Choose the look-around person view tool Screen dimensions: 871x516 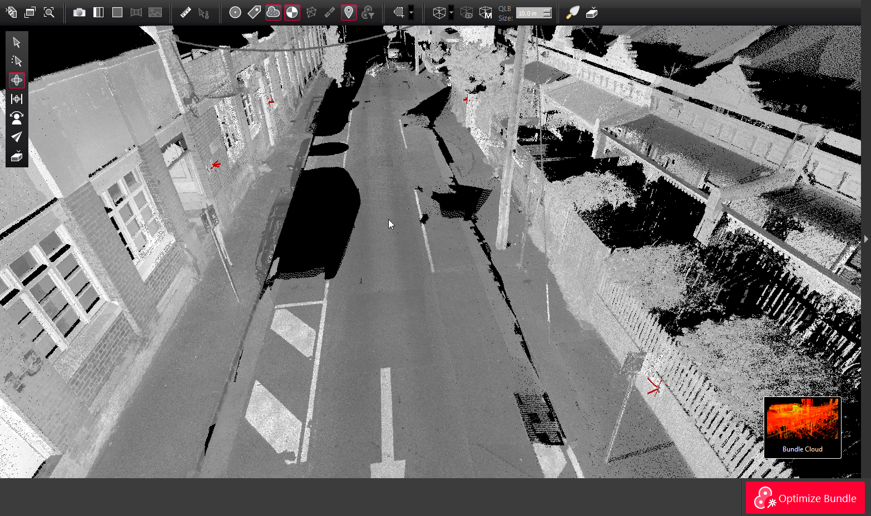click(x=17, y=118)
